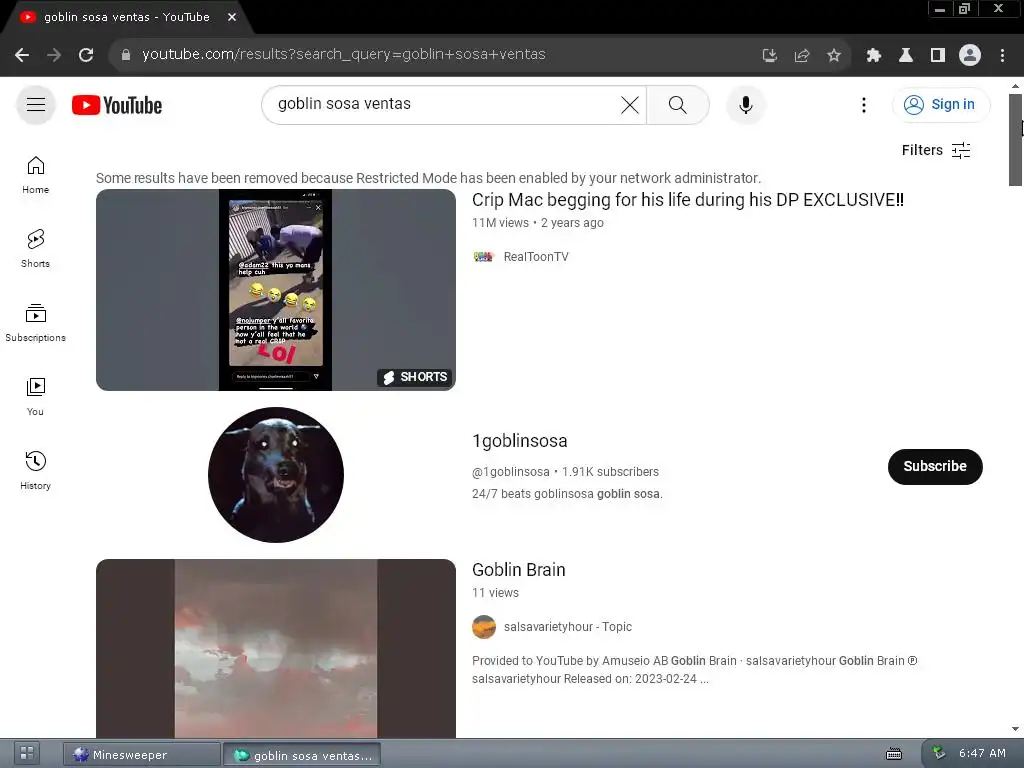Open Chrome Labs flask icon
1024x768 pixels.
[906, 55]
